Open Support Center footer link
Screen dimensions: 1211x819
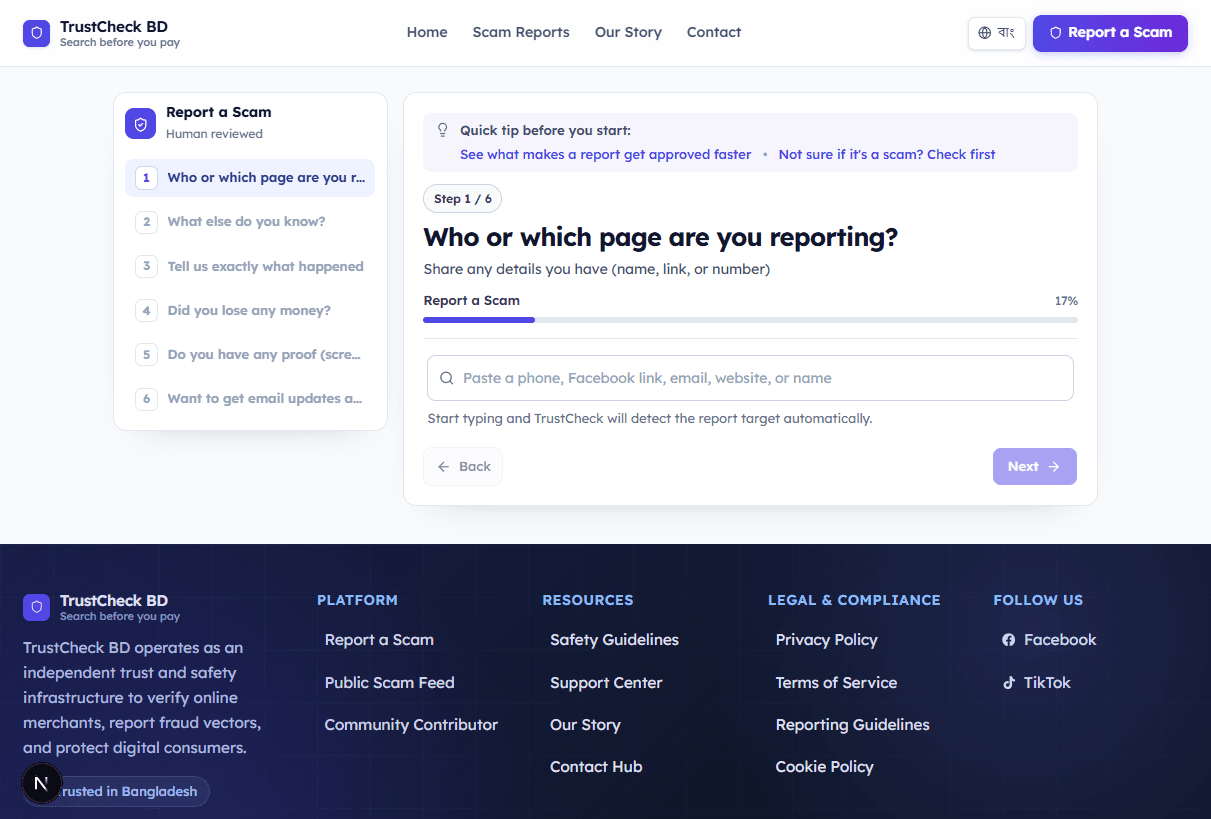[x=606, y=683]
